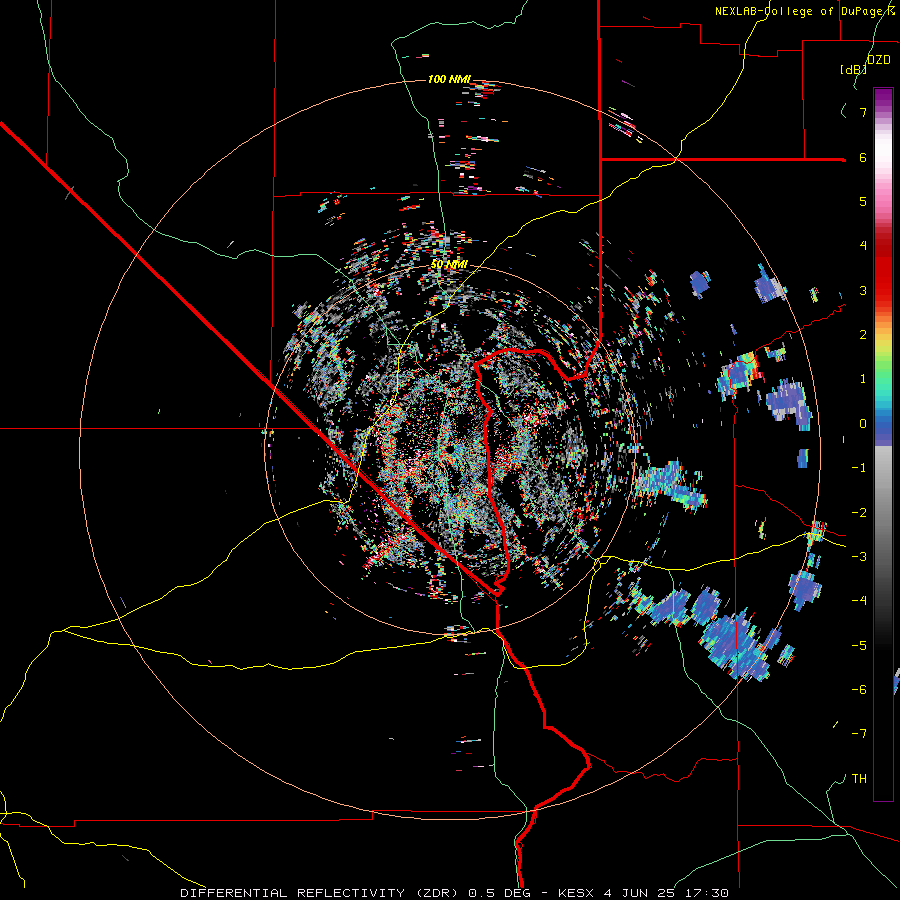The image size is (900, 900).
Task: Click the "0.5 DEG" elevation text in caption
Action: (x=502, y=893)
